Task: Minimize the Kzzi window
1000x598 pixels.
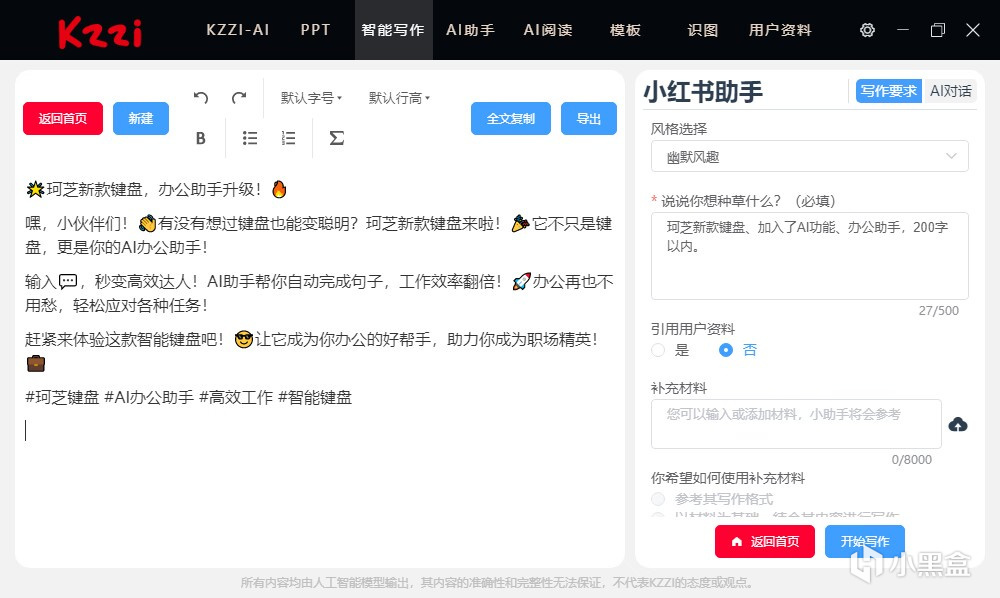Action: (902, 30)
